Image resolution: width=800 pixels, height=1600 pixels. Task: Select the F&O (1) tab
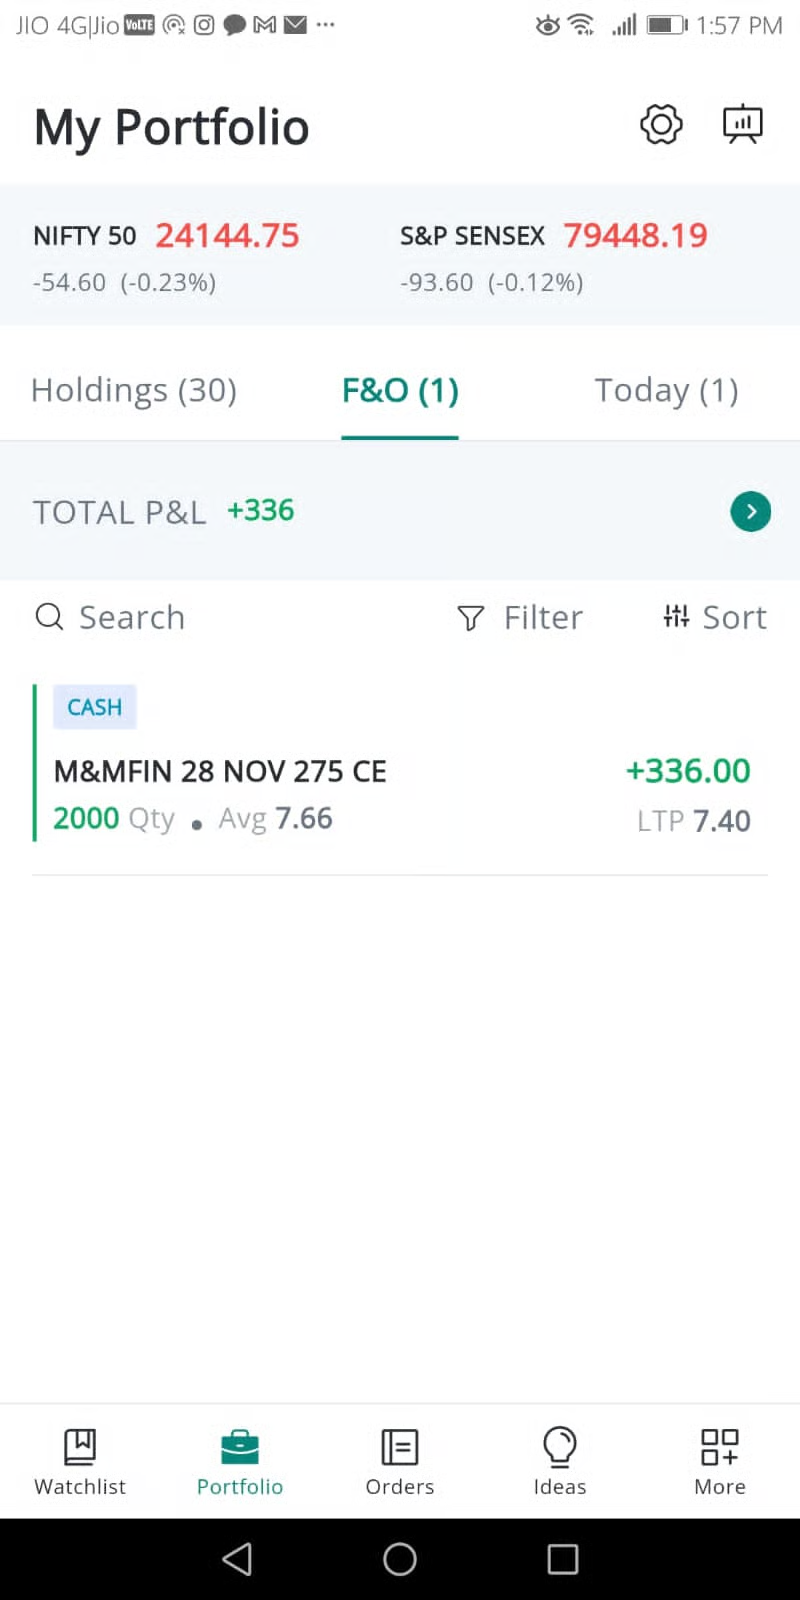[400, 390]
